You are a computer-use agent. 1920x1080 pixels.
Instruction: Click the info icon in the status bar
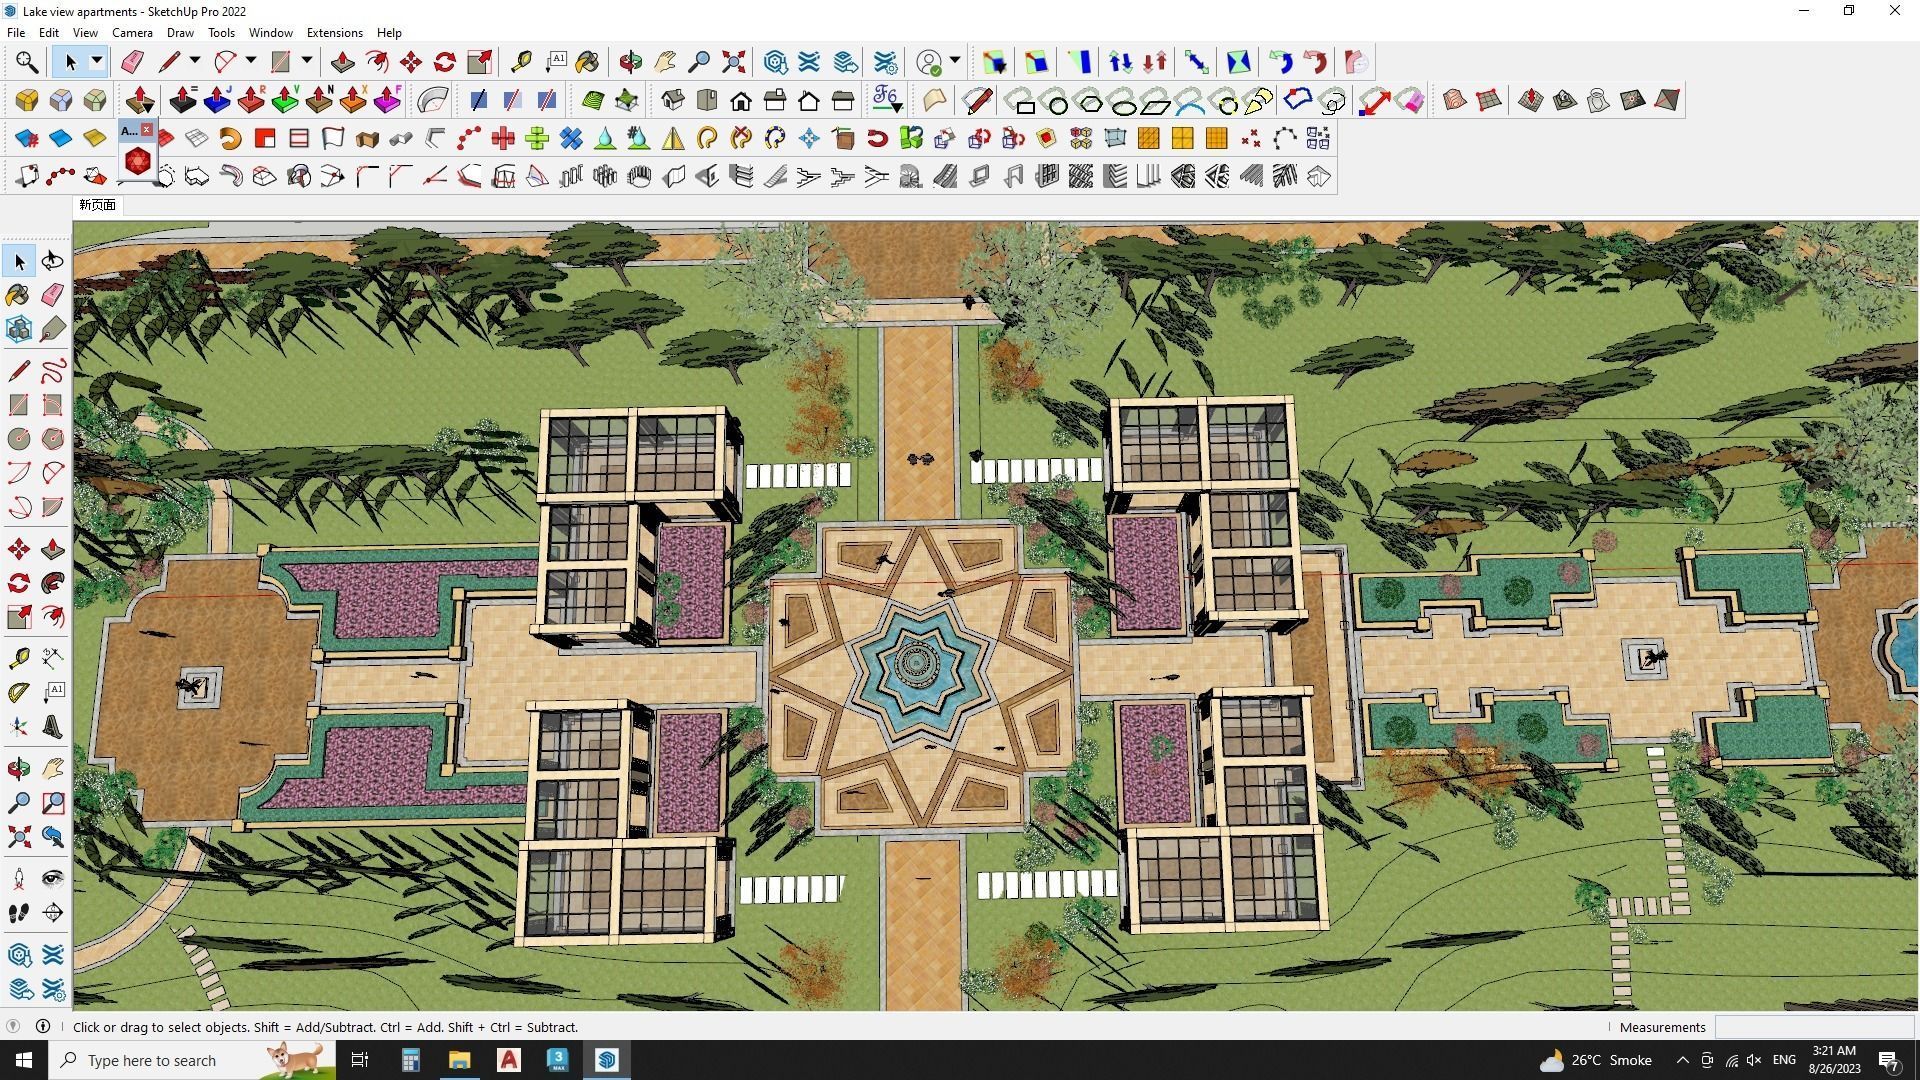point(43,1027)
